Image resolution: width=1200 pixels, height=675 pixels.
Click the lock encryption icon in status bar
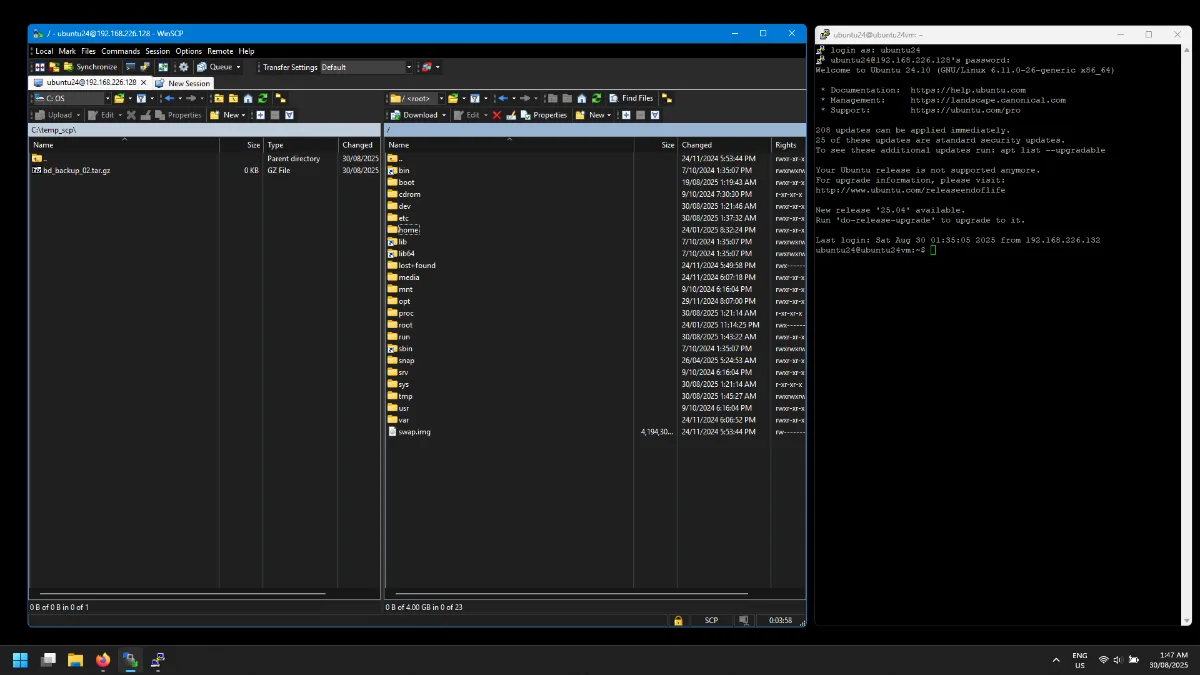(678, 620)
